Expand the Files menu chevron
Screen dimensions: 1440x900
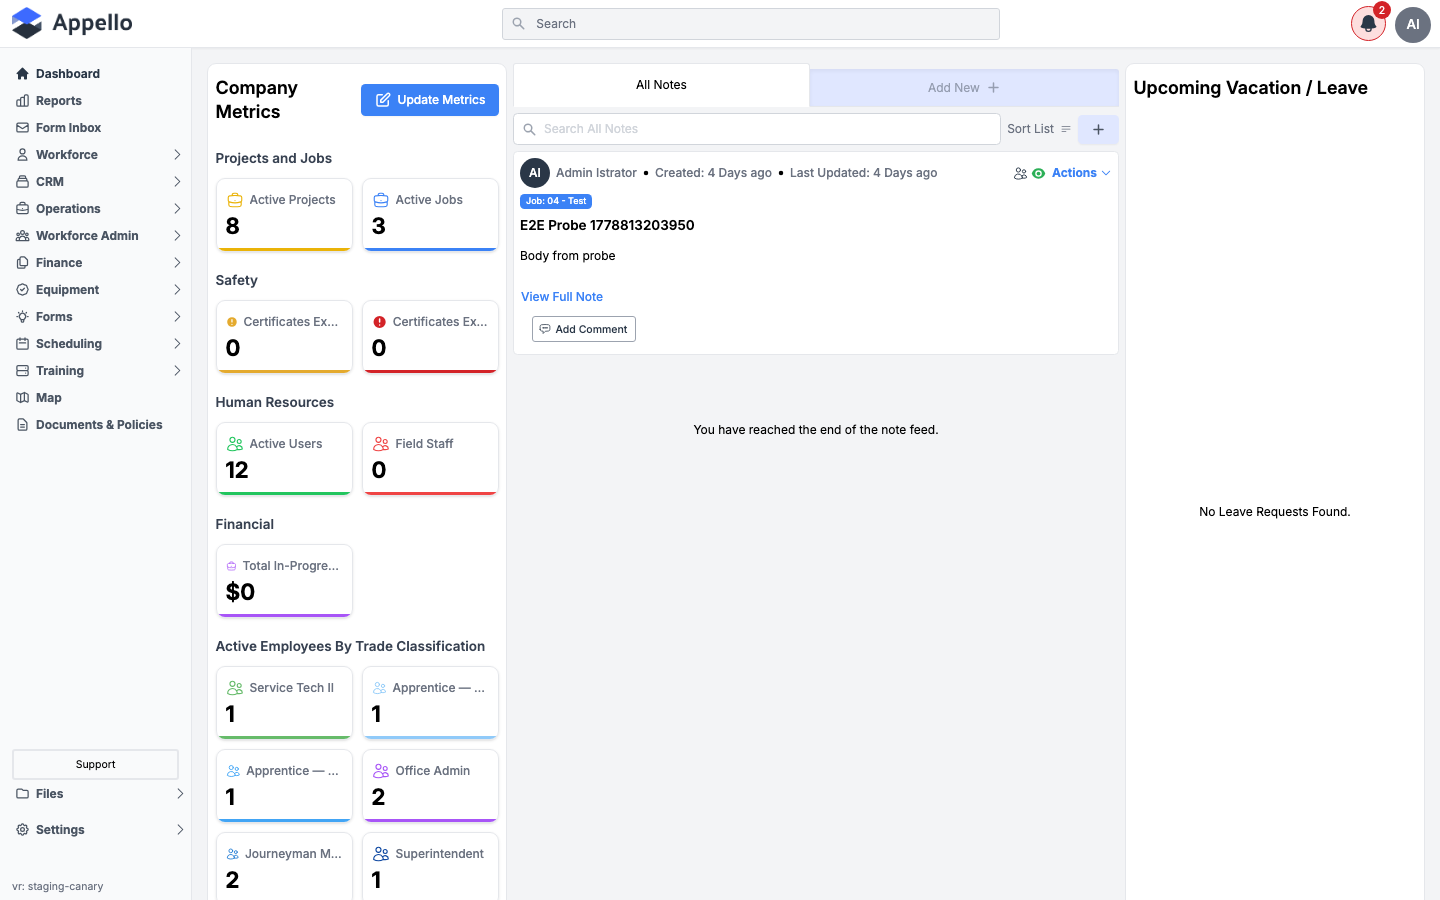(180, 794)
